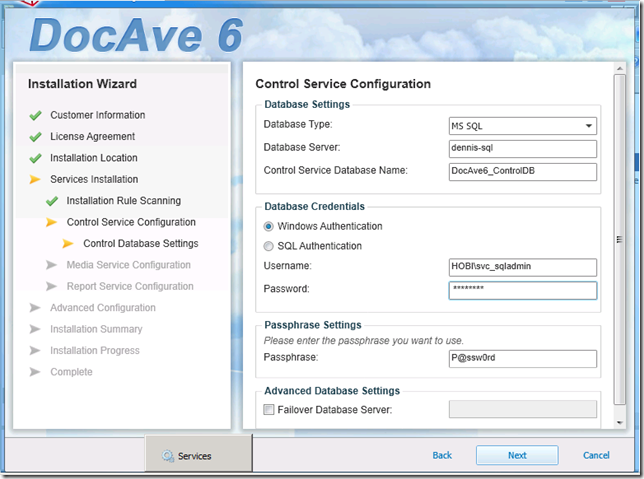Select Installation Rule Scanning step
Image resolution: width=644 pixels, height=479 pixels.
click(124, 200)
